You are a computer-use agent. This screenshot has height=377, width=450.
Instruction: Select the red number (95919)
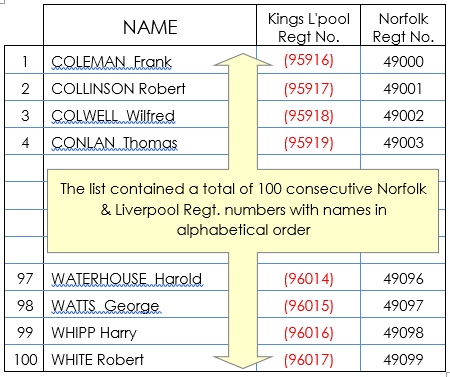(x=309, y=143)
